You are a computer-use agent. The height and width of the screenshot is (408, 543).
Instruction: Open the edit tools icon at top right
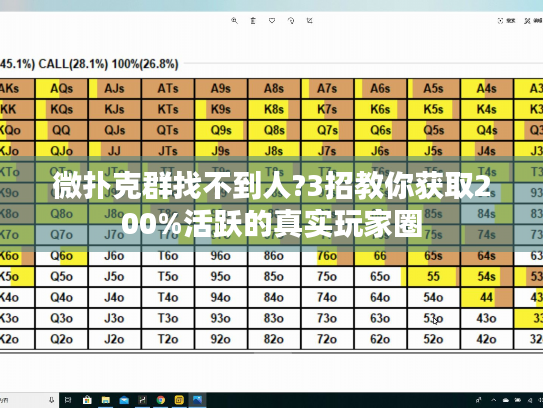(527, 21)
